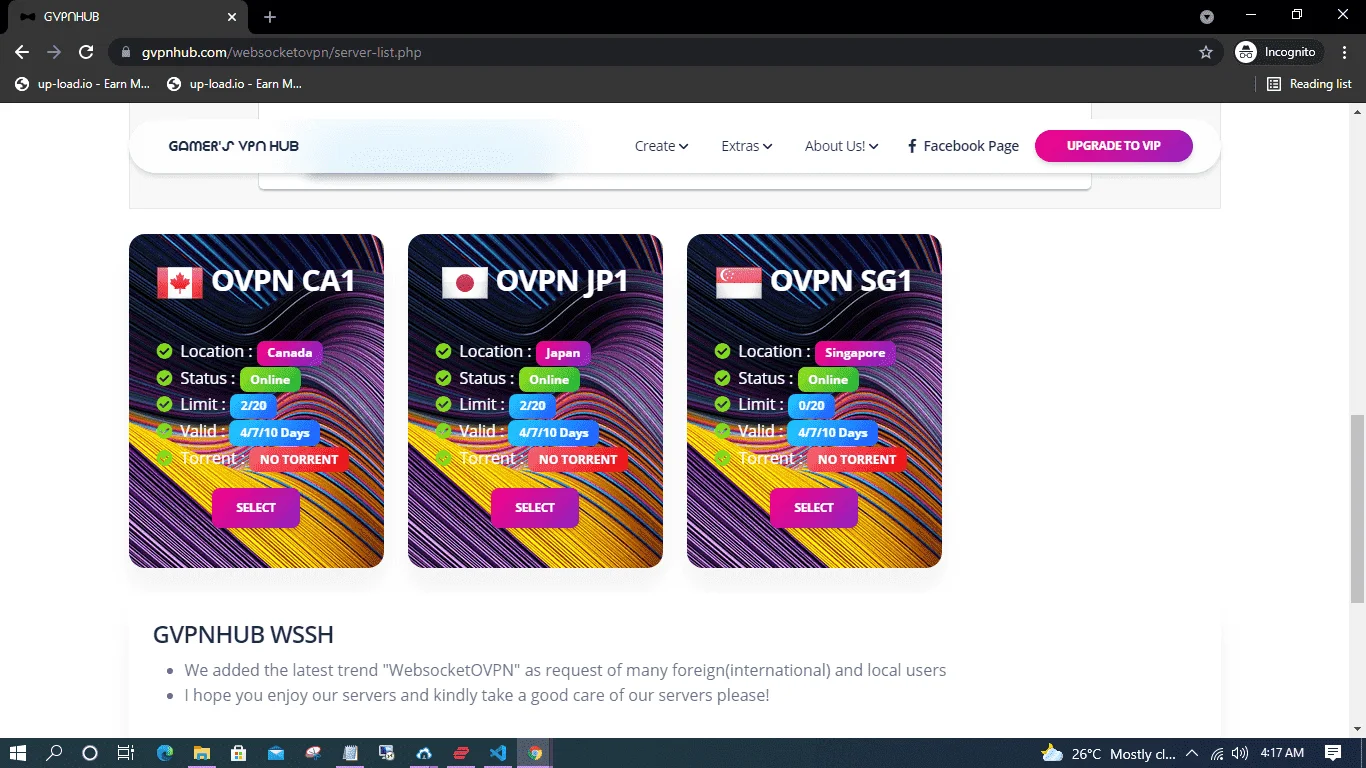Go back using the browser back arrow
Viewport: 1366px width, 768px height.
tap(22, 52)
